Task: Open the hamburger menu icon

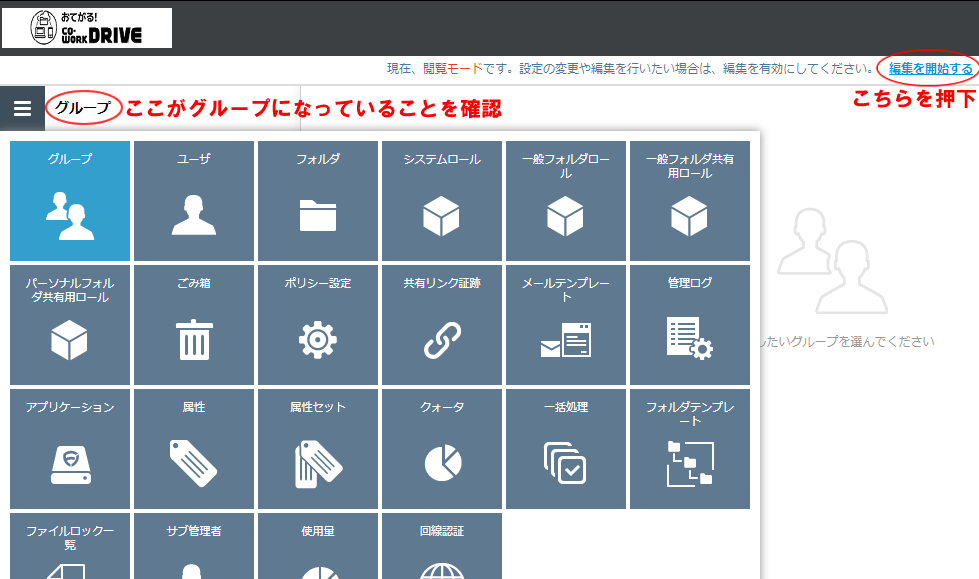Action: click(x=22, y=109)
